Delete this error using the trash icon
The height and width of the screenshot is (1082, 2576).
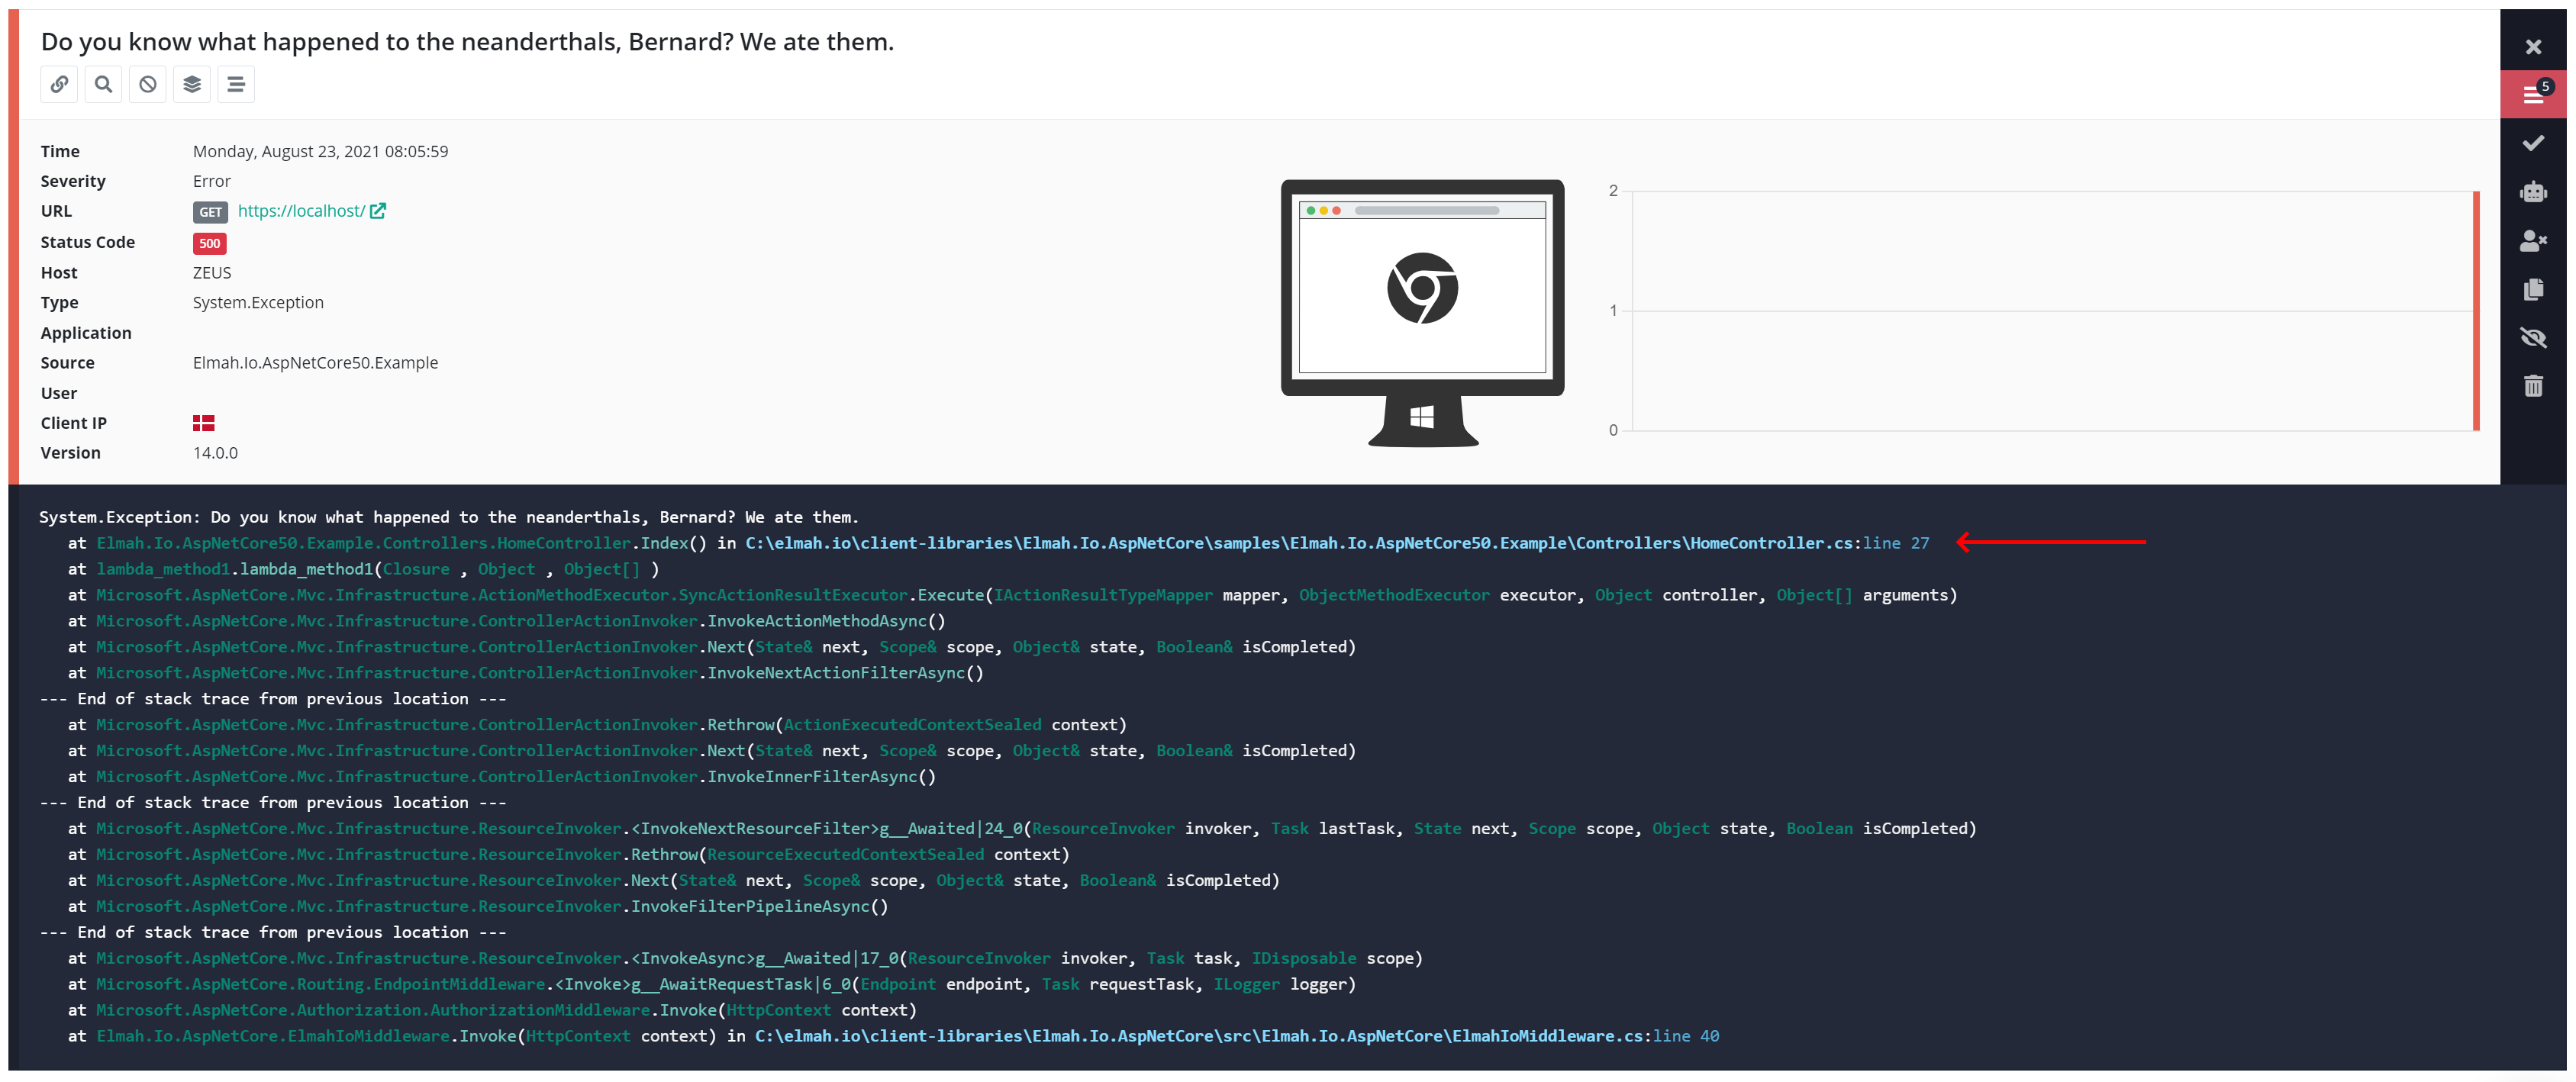2534,386
